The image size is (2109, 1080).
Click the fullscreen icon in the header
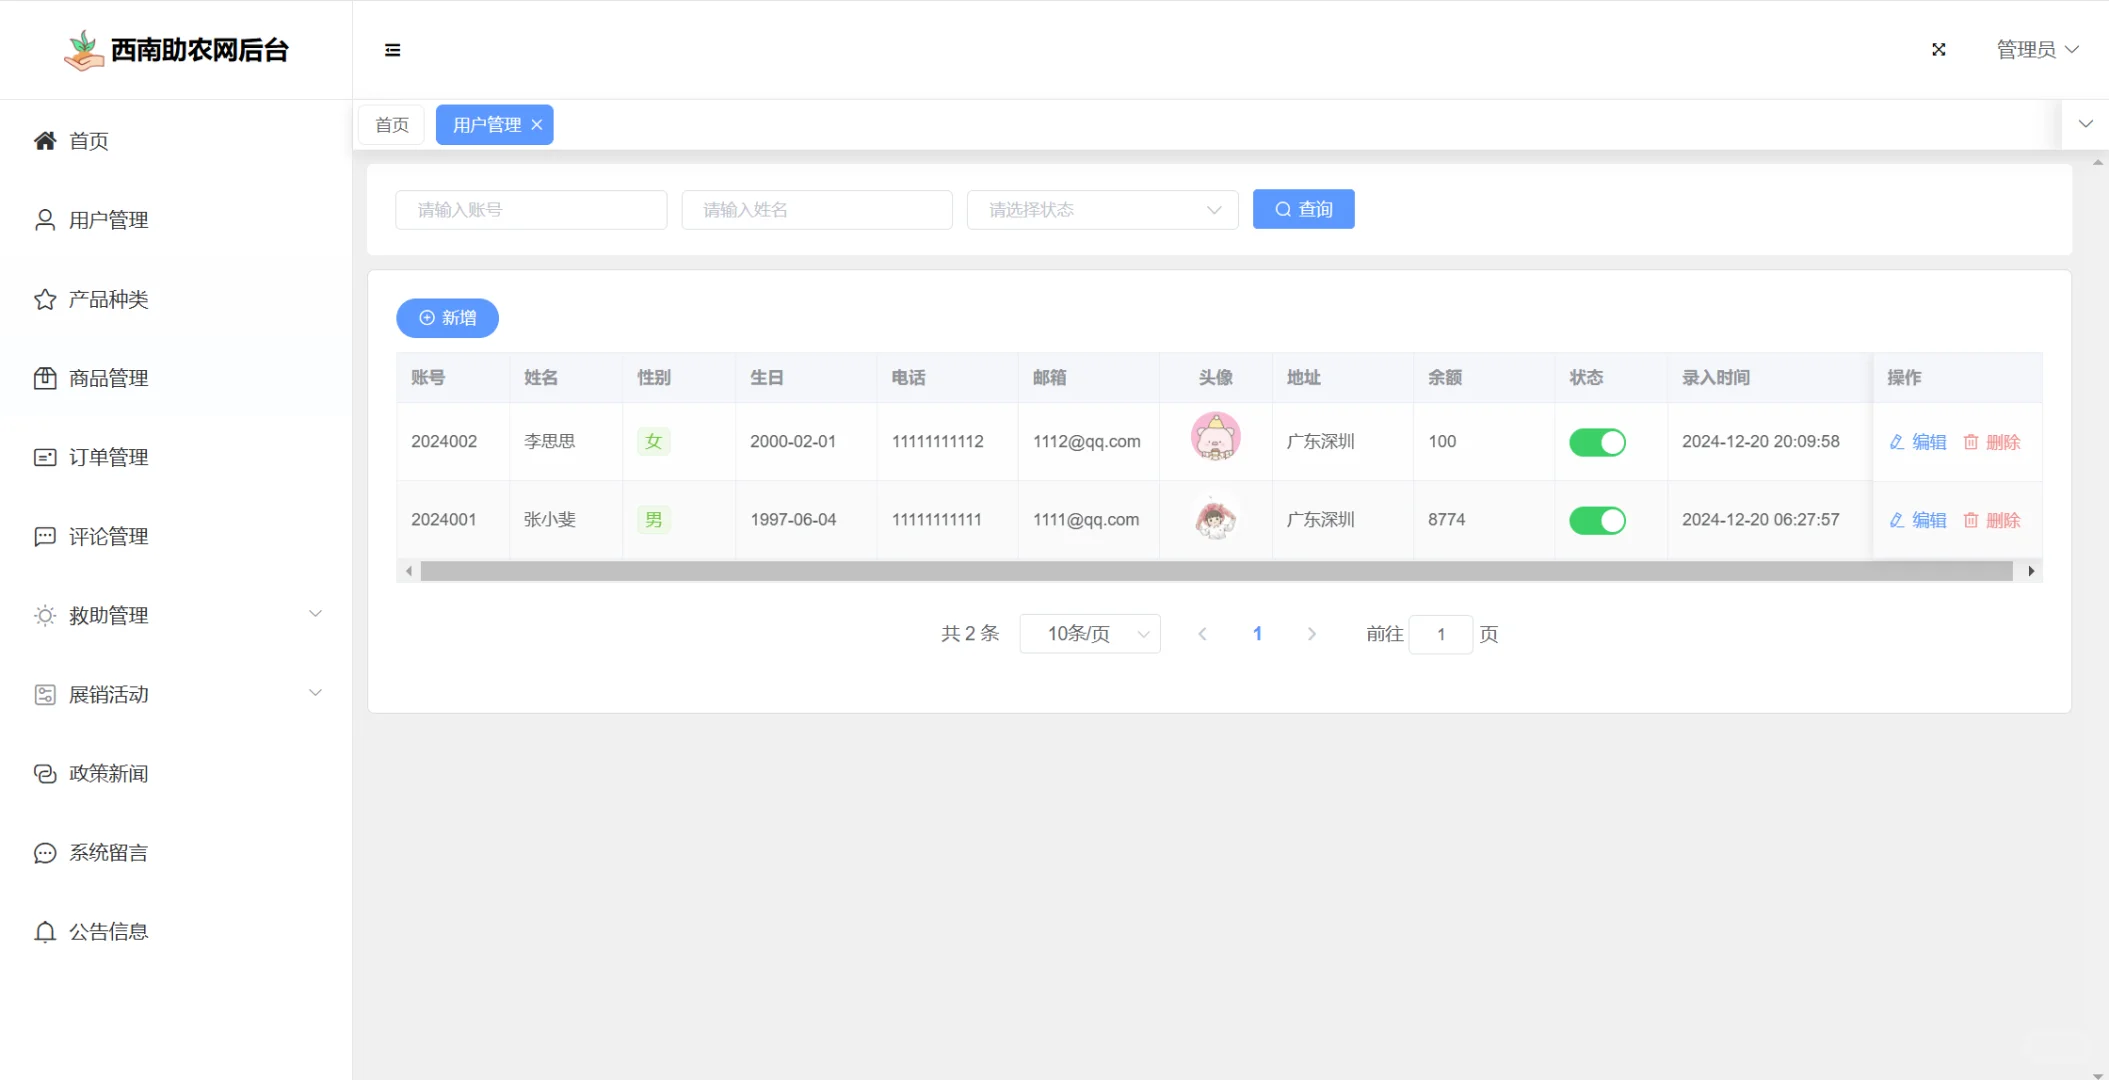pyautogui.click(x=1938, y=49)
